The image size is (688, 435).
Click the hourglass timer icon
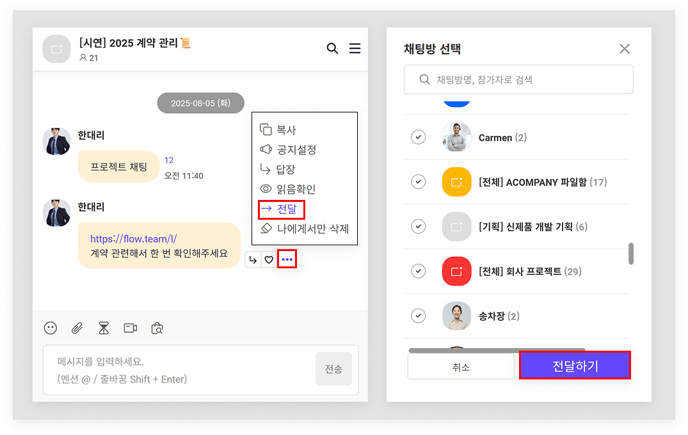[x=103, y=328]
